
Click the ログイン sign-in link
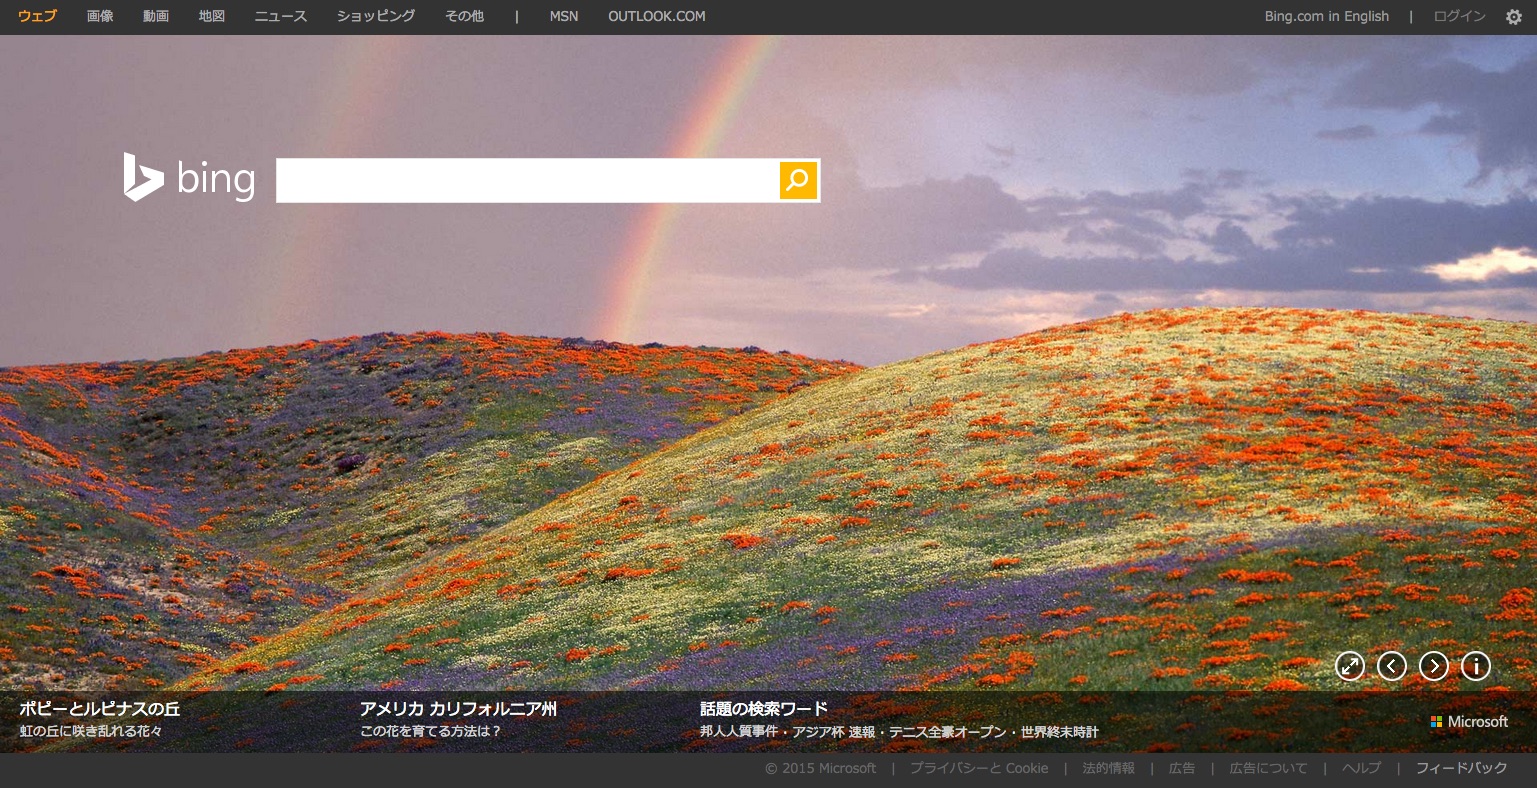1460,16
